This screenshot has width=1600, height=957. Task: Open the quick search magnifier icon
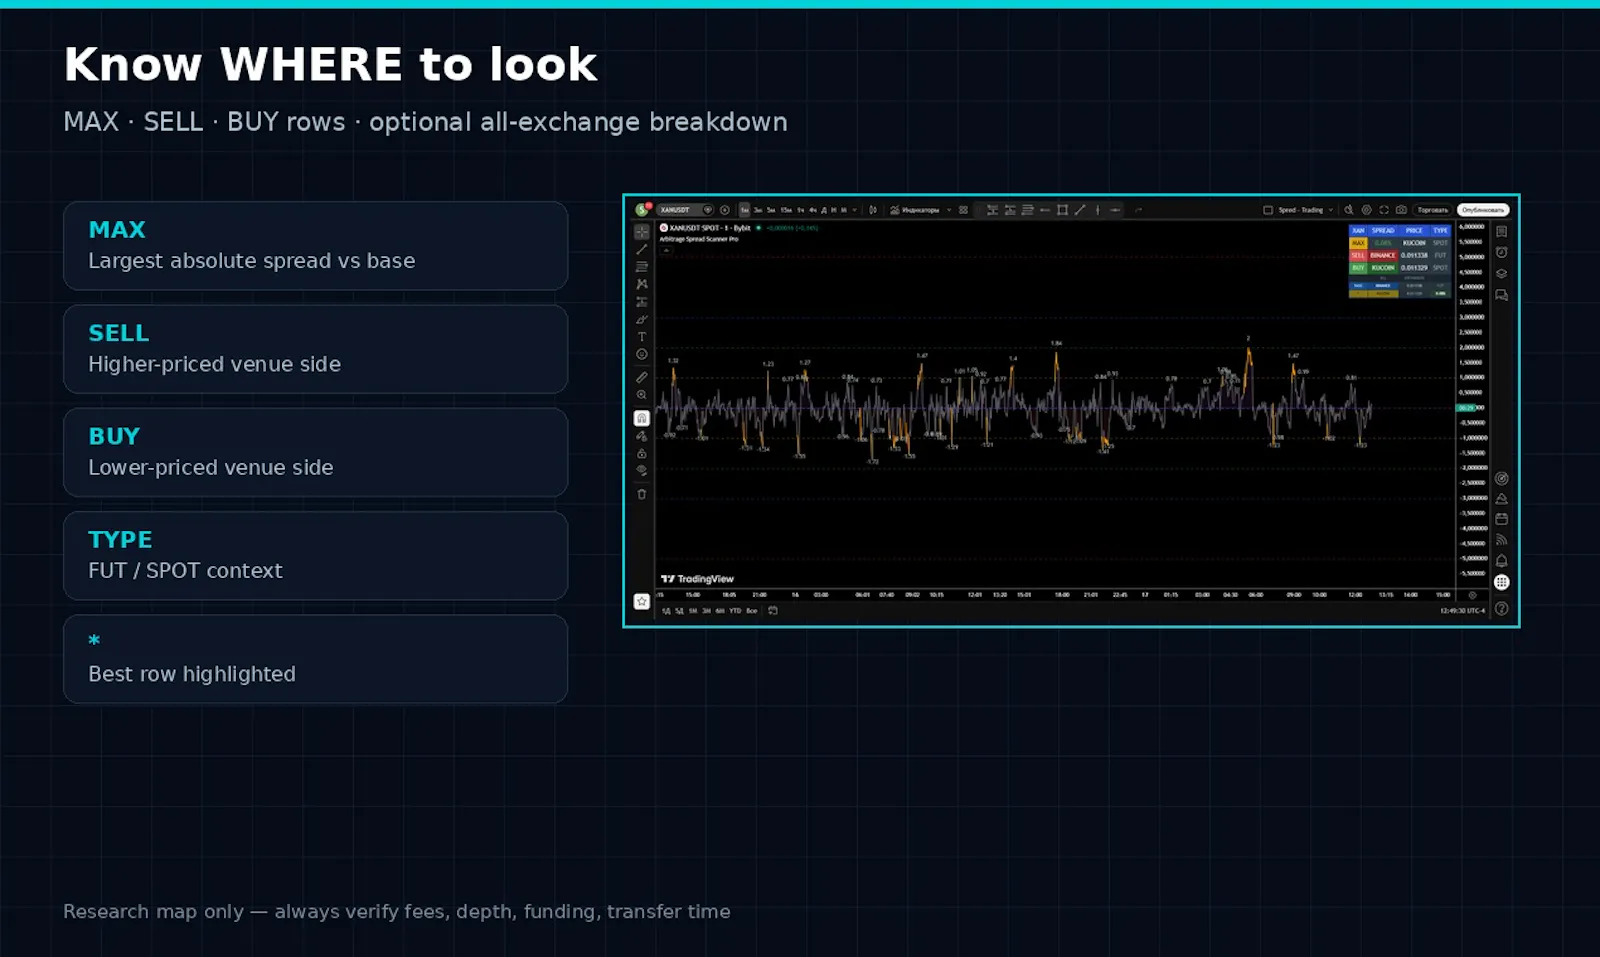coord(1348,210)
